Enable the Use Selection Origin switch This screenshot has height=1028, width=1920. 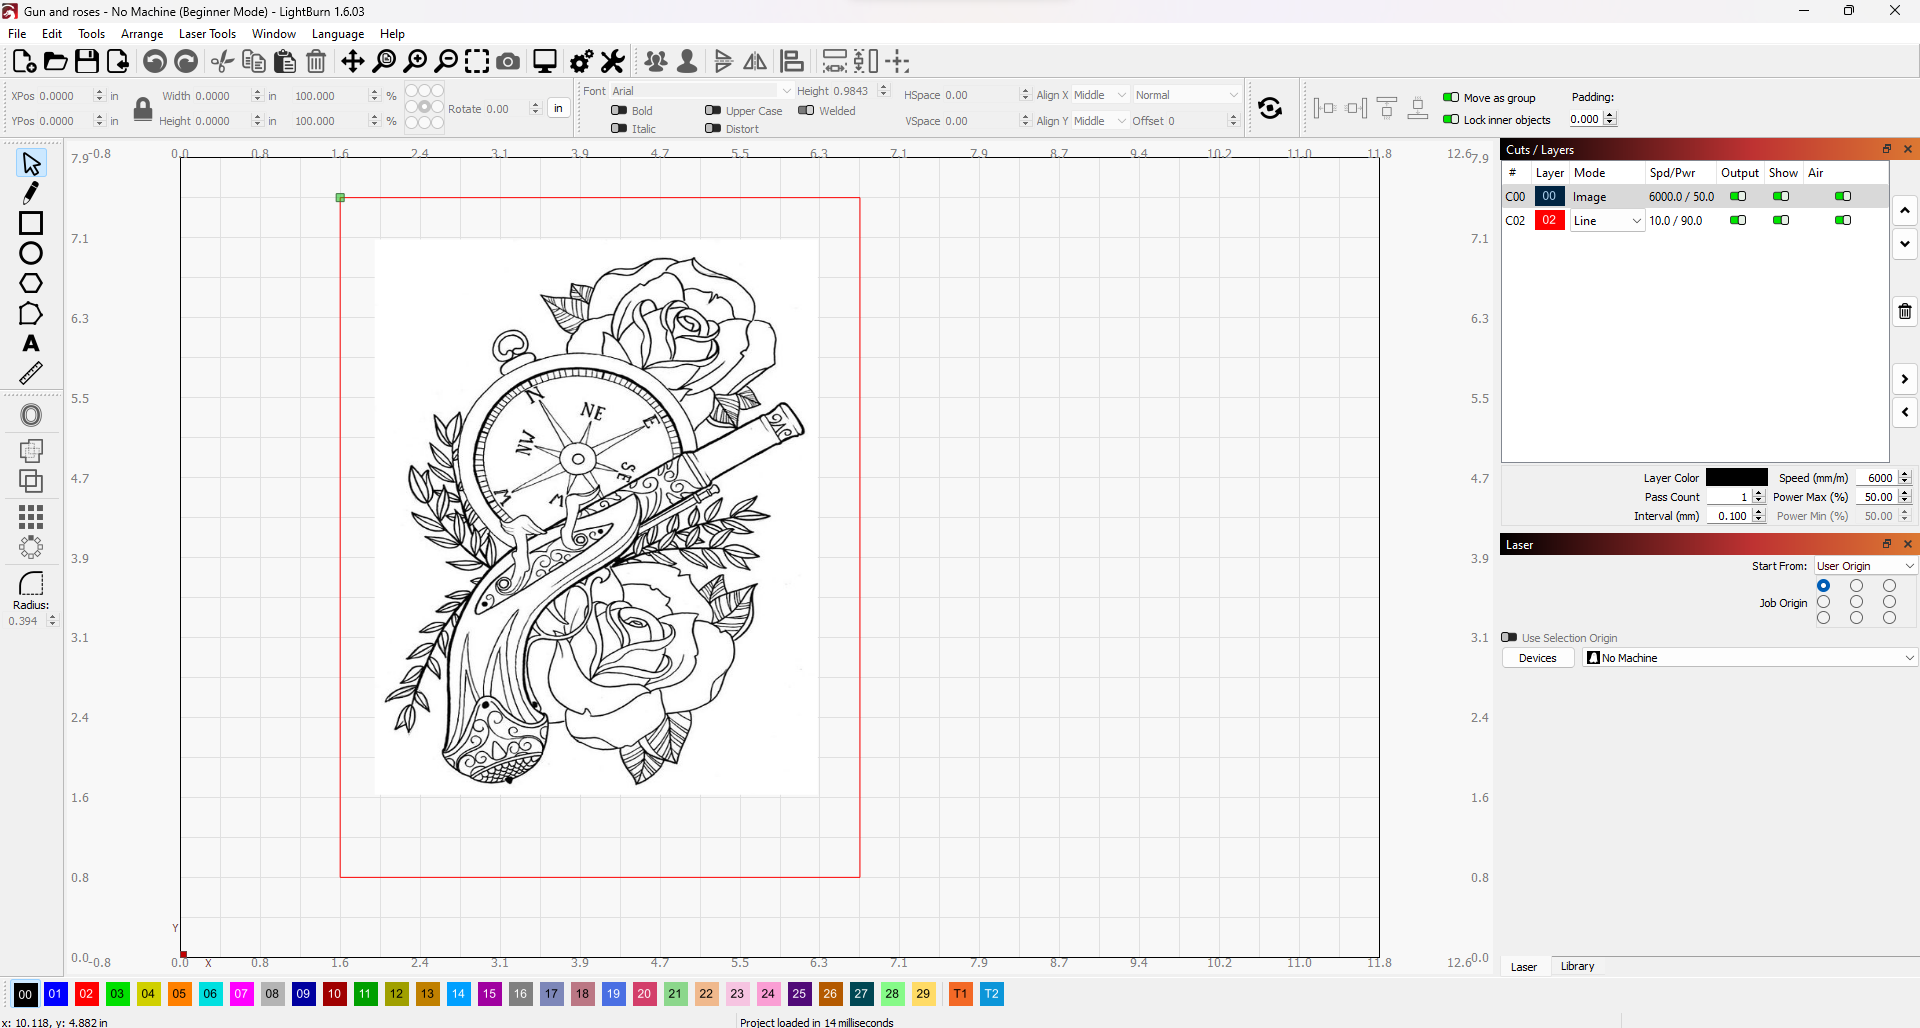point(1509,638)
